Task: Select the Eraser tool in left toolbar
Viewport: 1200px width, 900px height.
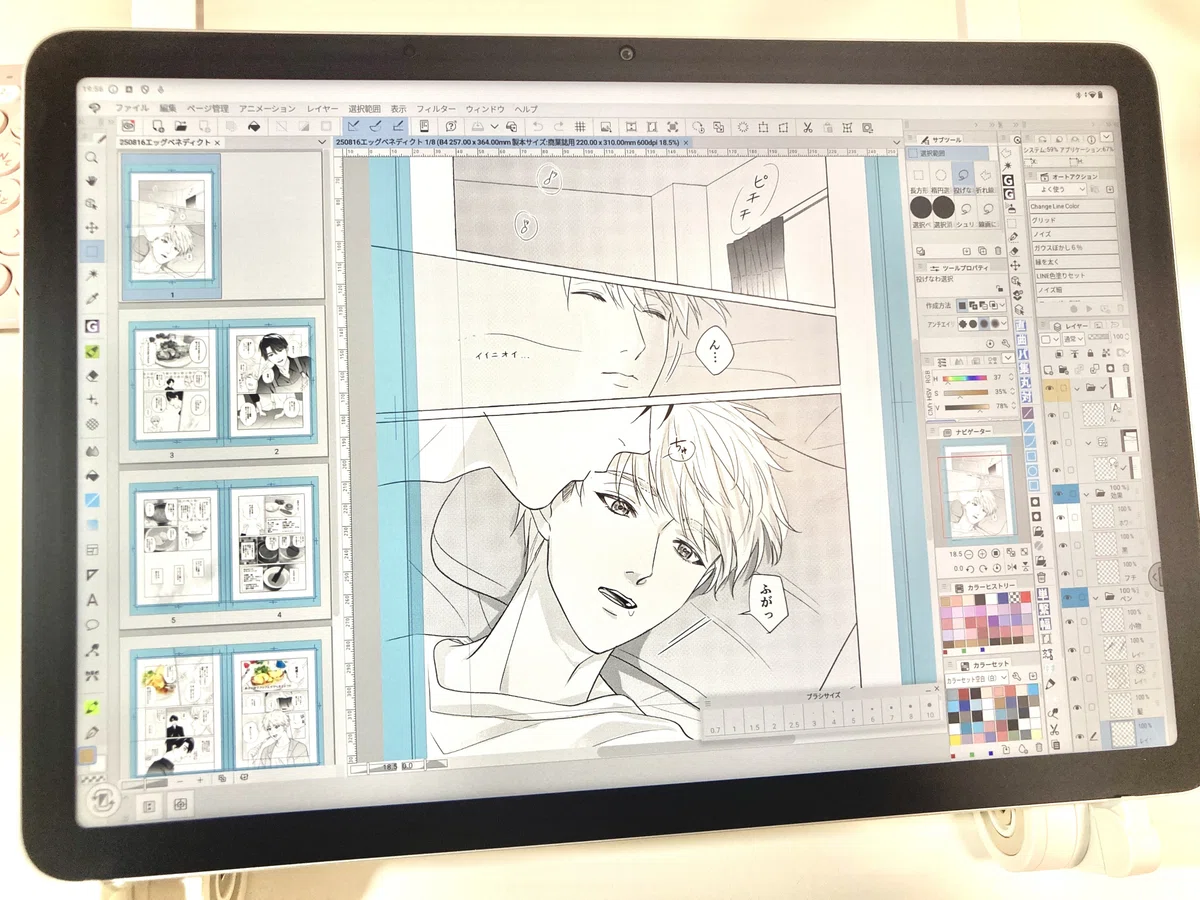Action: click(x=92, y=375)
